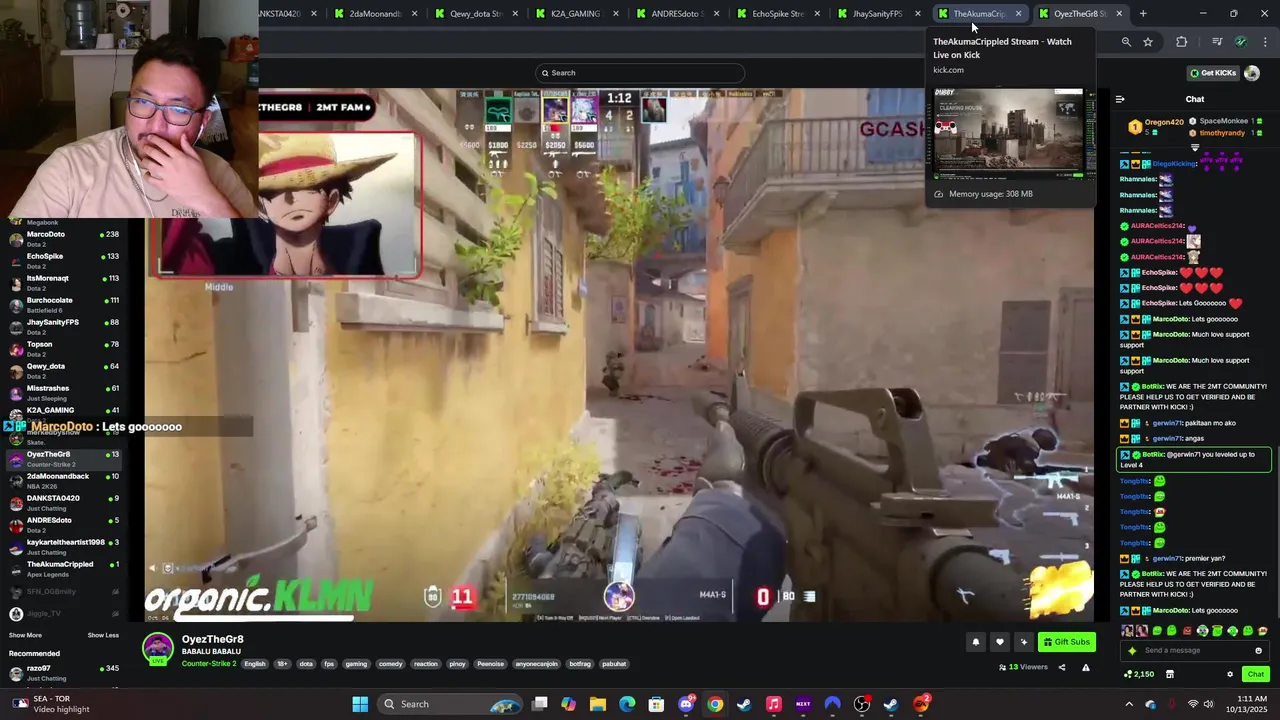Open the Kicks shop icon below chat input
Viewport: 1280px width, 720px height.
coord(1169,674)
